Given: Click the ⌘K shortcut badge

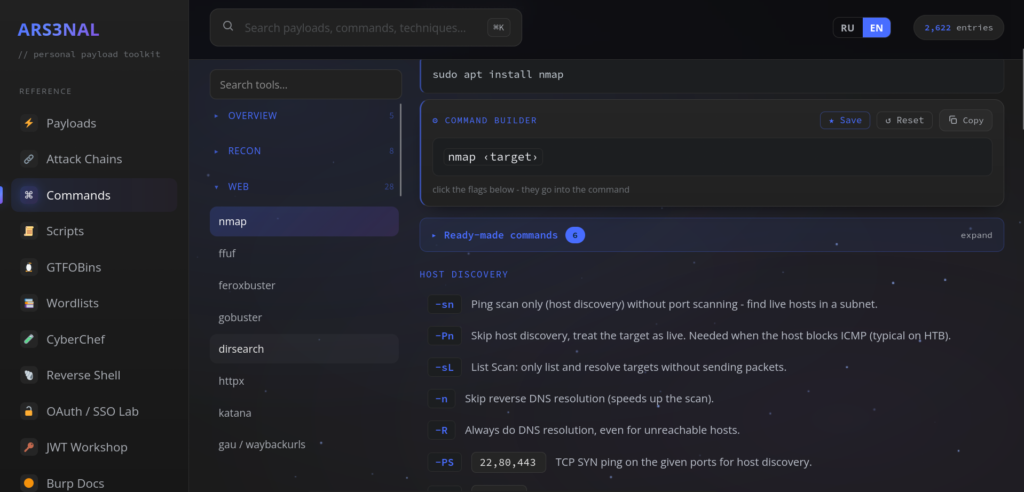Looking at the screenshot, I should tap(498, 27).
